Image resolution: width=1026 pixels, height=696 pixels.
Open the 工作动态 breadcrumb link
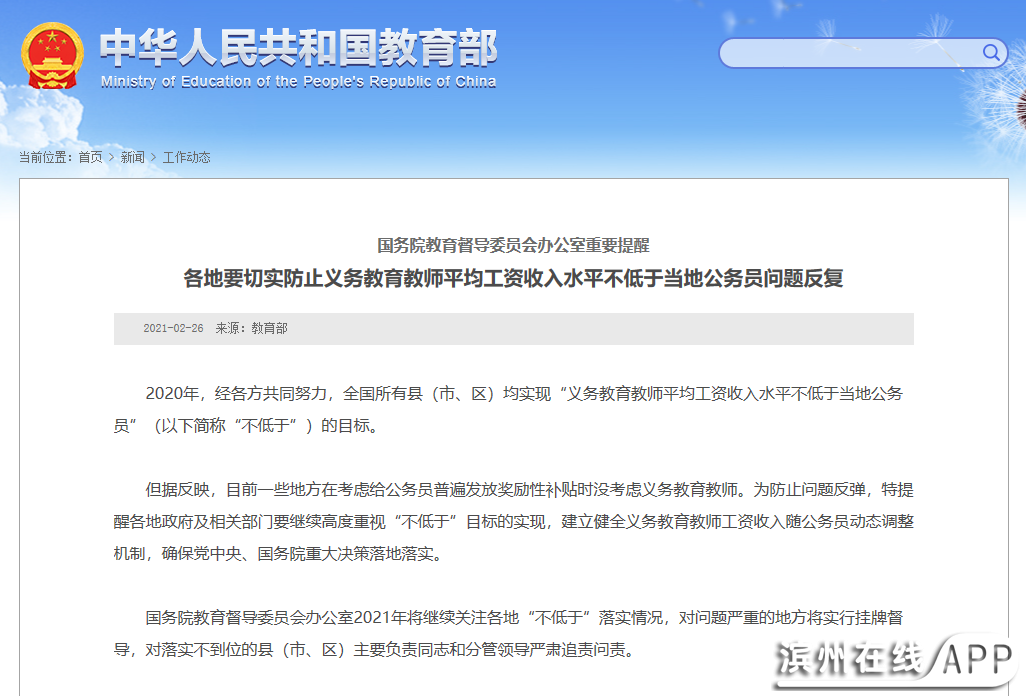[186, 157]
